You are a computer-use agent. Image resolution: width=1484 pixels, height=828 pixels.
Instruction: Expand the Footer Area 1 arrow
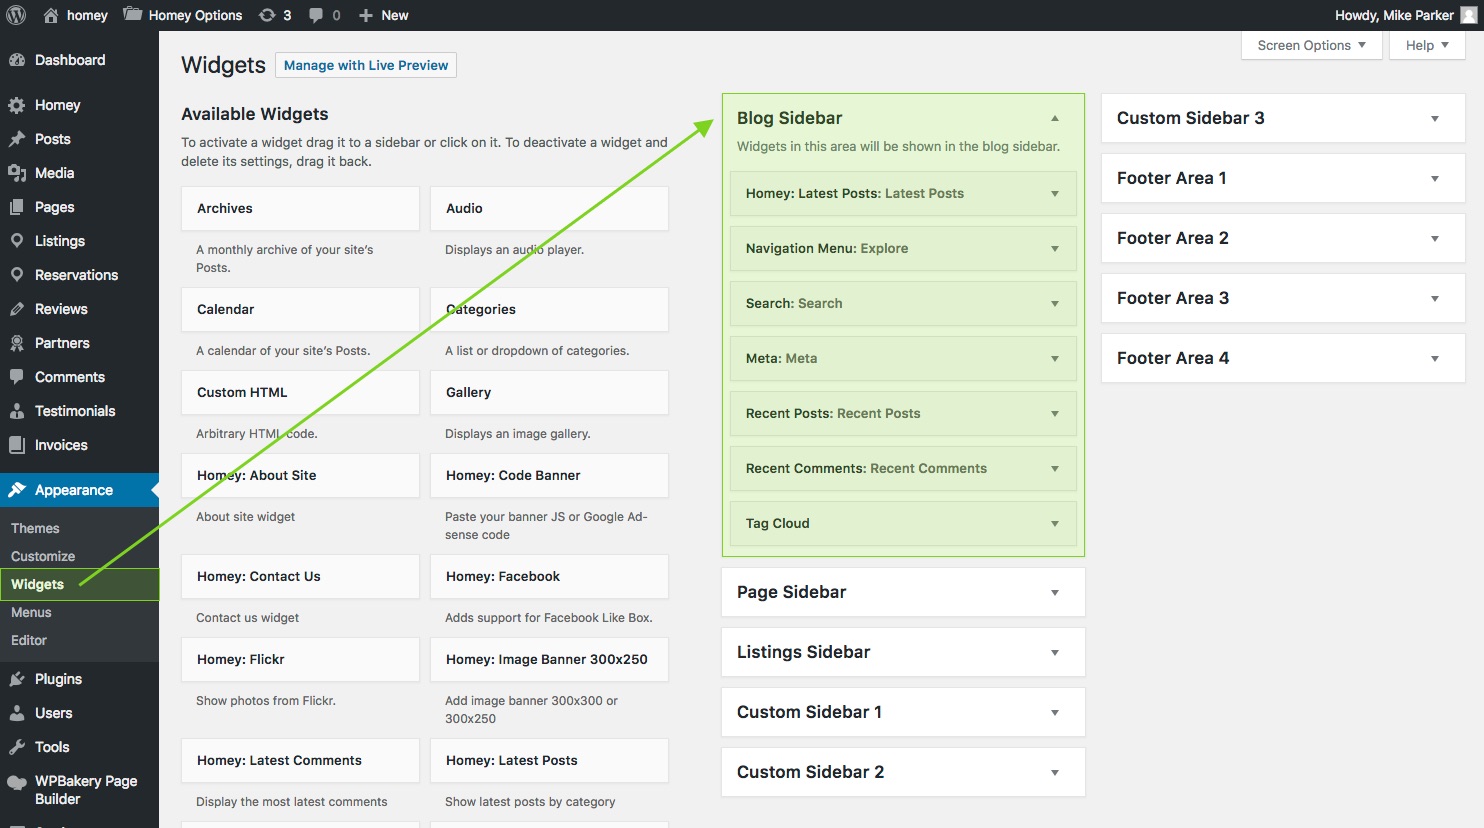[1434, 179]
